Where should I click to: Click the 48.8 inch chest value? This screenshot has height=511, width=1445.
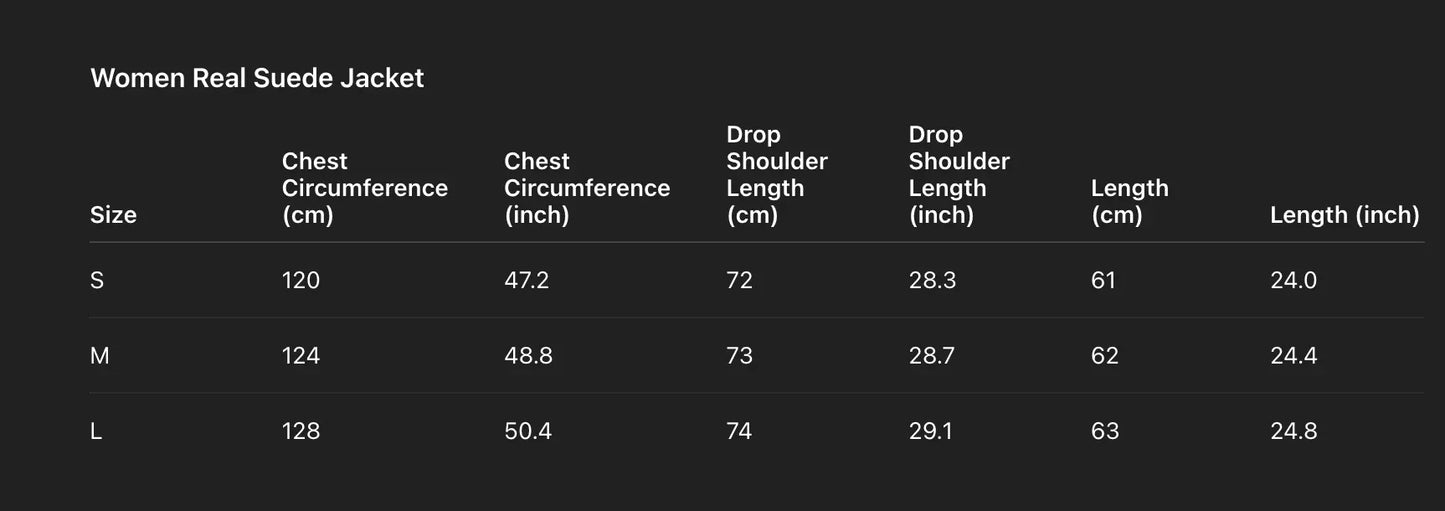(x=528, y=355)
